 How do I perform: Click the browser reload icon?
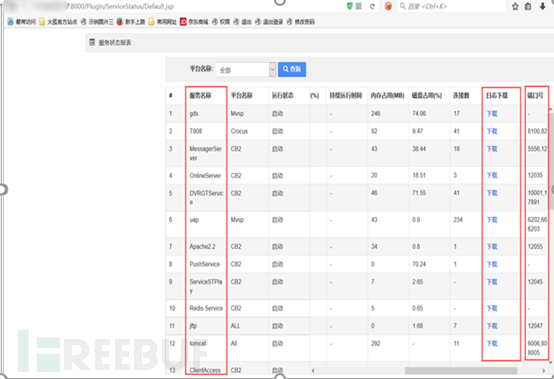click(x=372, y=6)
